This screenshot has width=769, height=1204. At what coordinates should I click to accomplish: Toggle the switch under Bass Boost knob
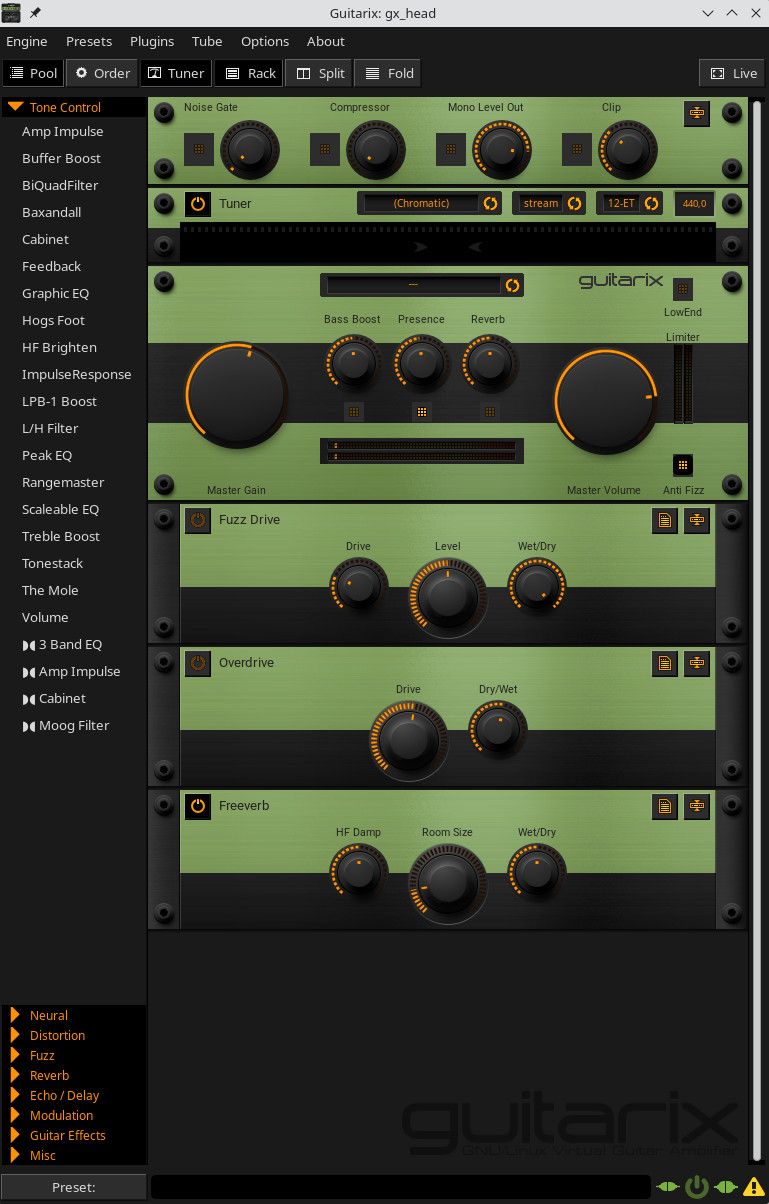(354, 411)
